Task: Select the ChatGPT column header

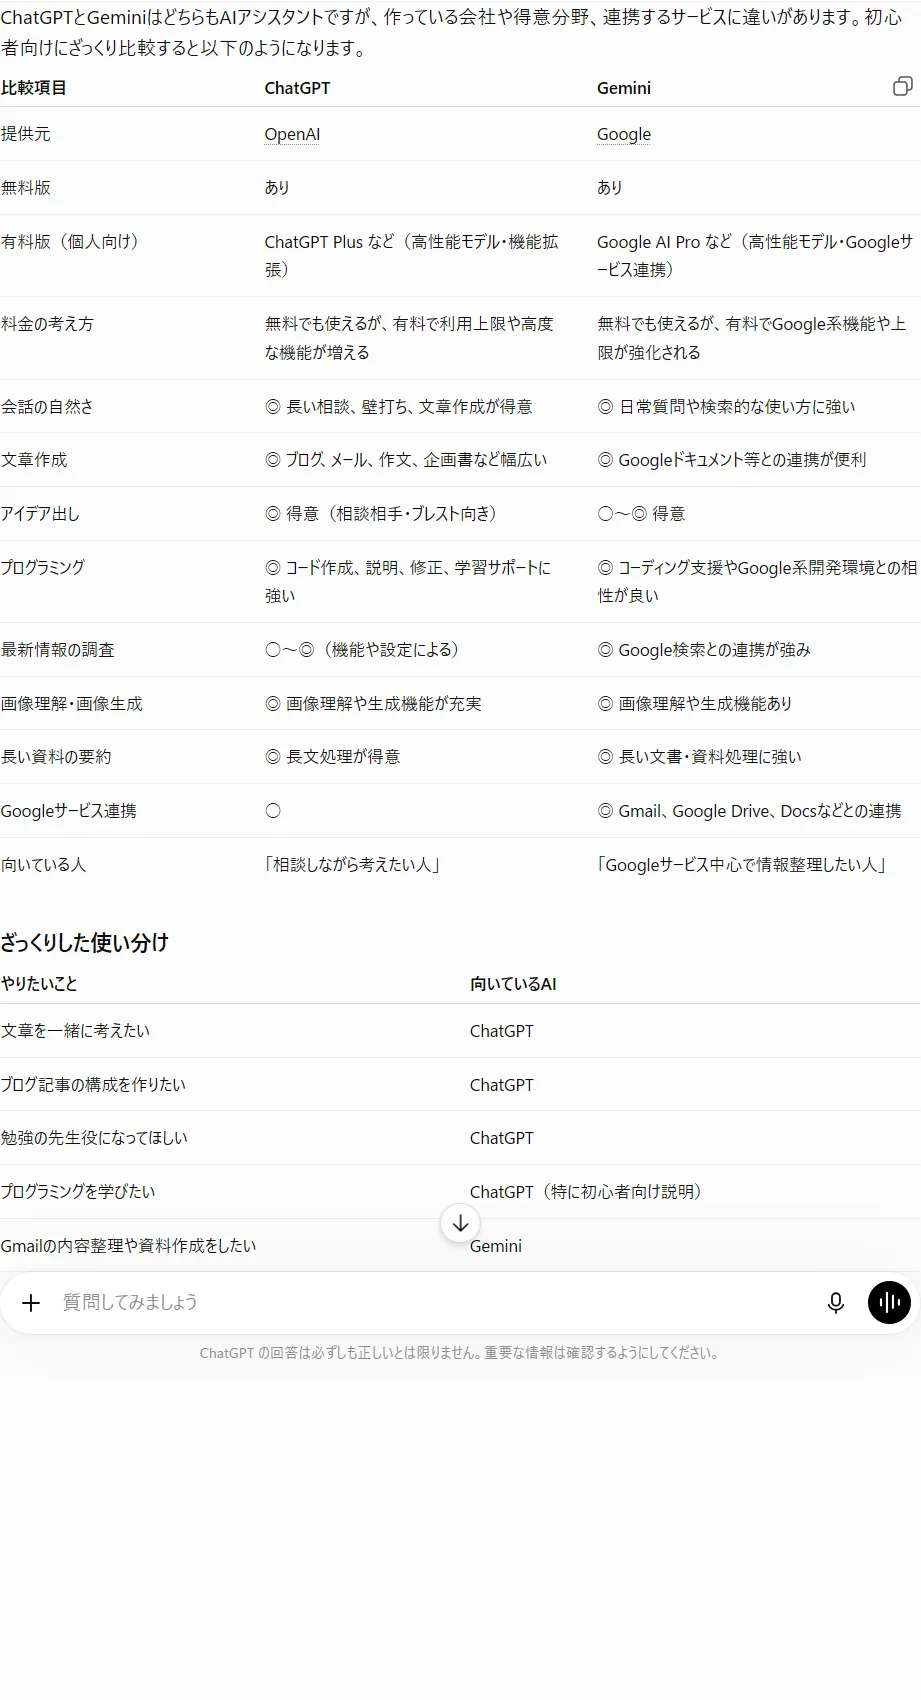Action: pos(297,88)
